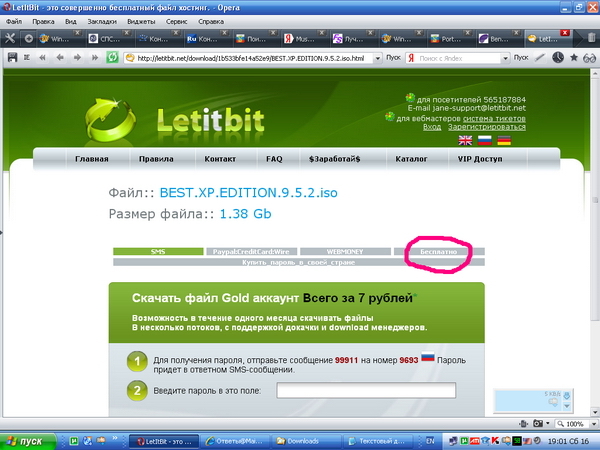600x450 pixels.
Task: Open the VIP Доступ navigation item
Action: pyautogui.click(x=480, y=159)
